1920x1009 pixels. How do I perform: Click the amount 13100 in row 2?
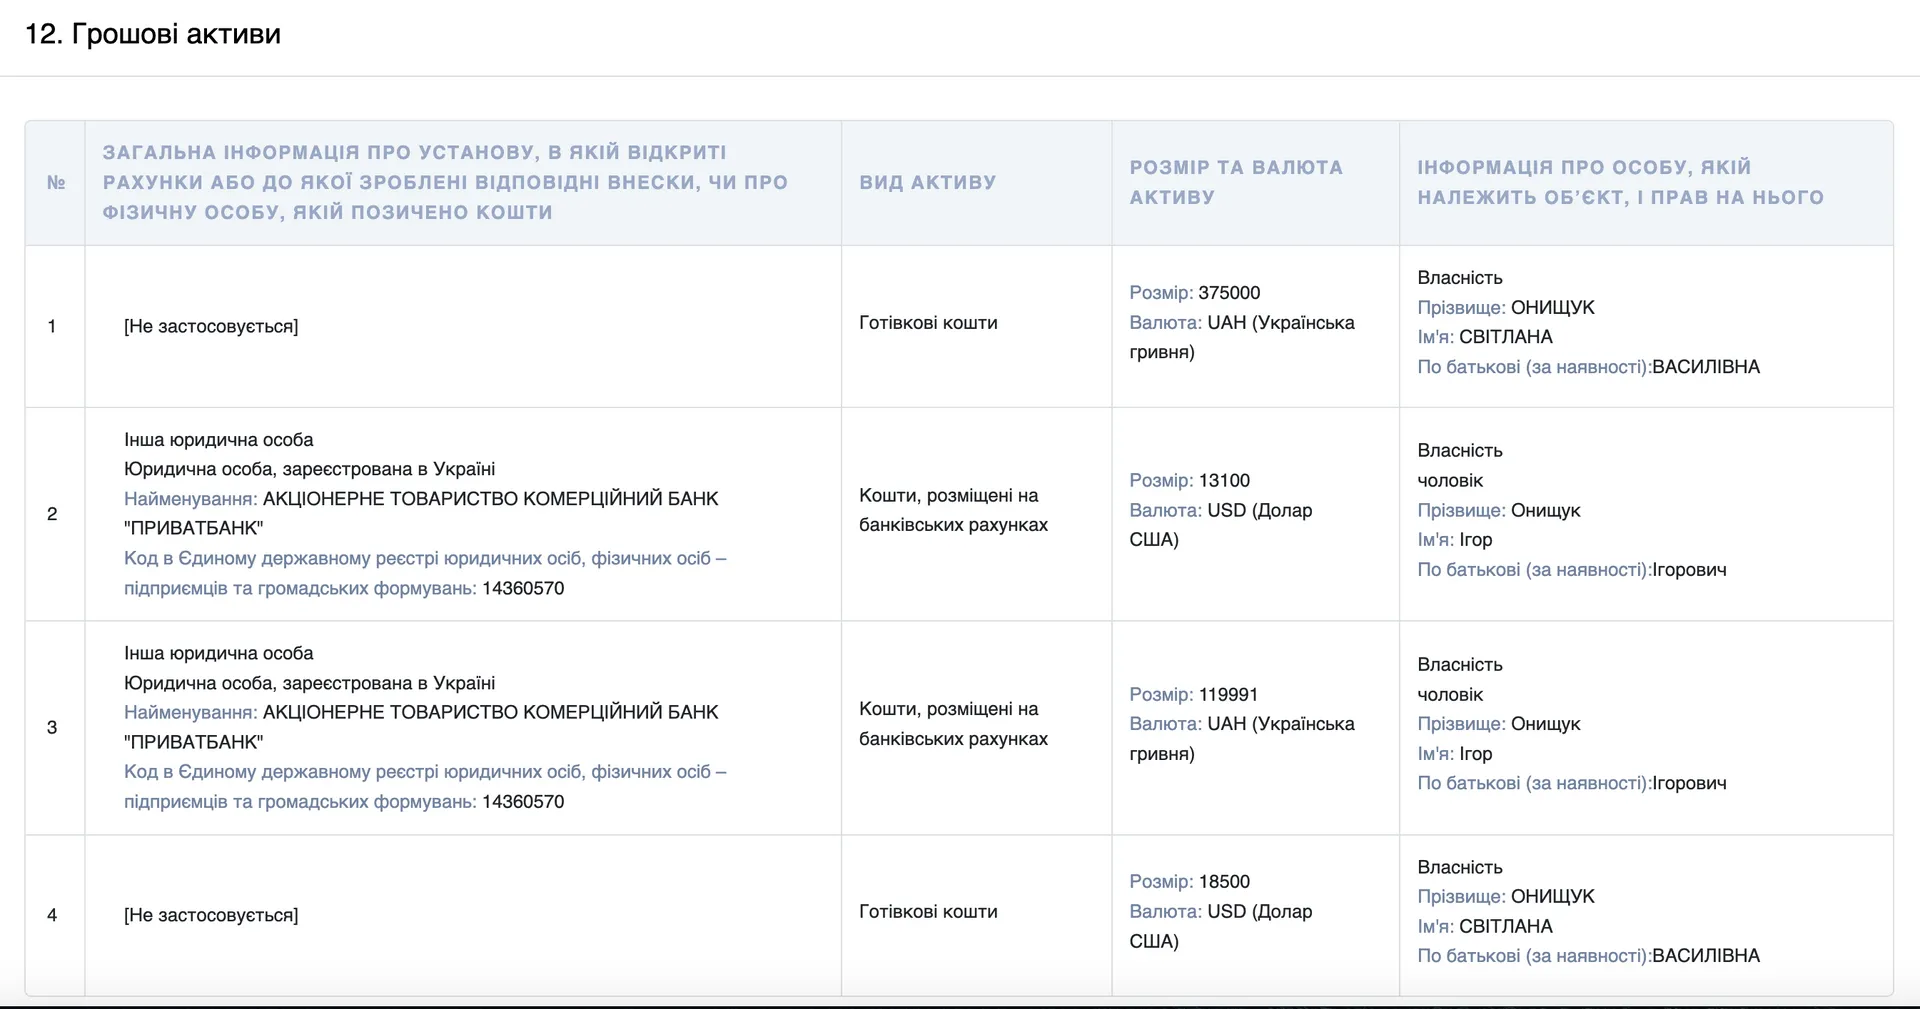(x=1224, y=481)
